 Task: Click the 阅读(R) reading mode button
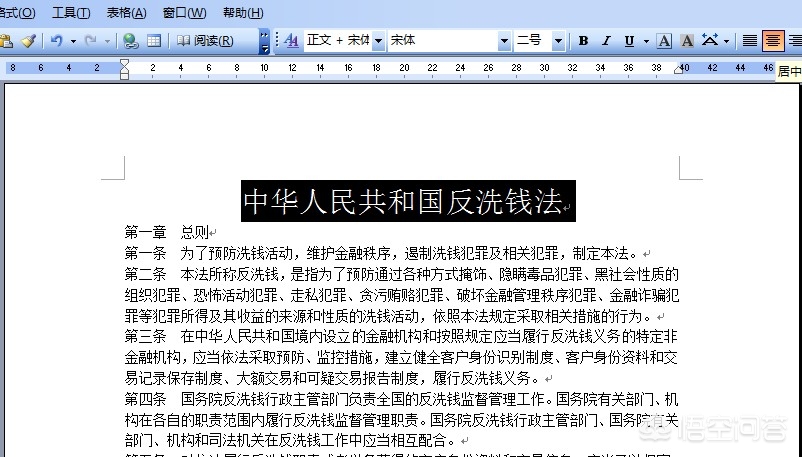pos(205,41)
